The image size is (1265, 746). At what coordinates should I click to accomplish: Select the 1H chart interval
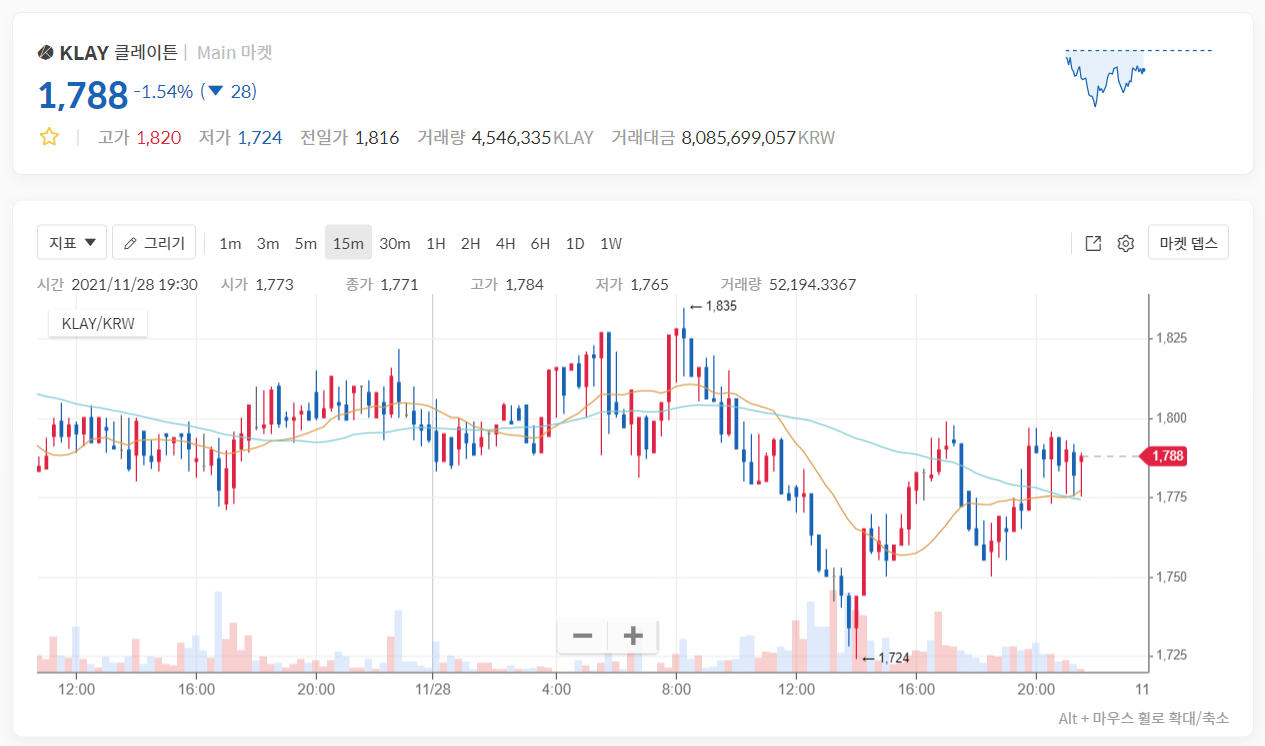436,243
